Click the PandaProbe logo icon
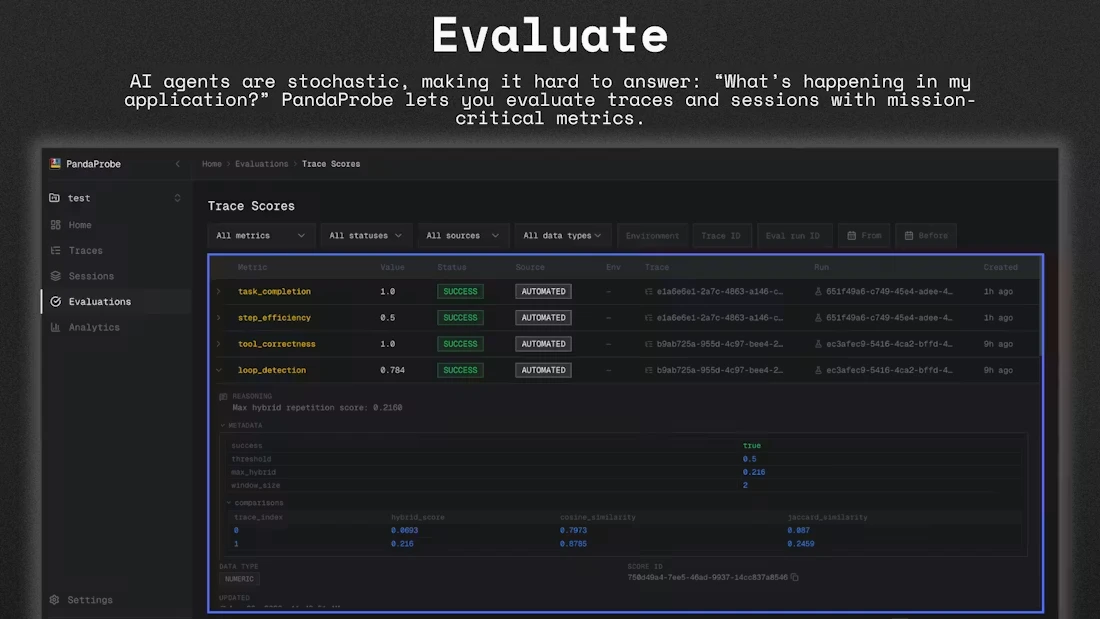 coord(55,164)
